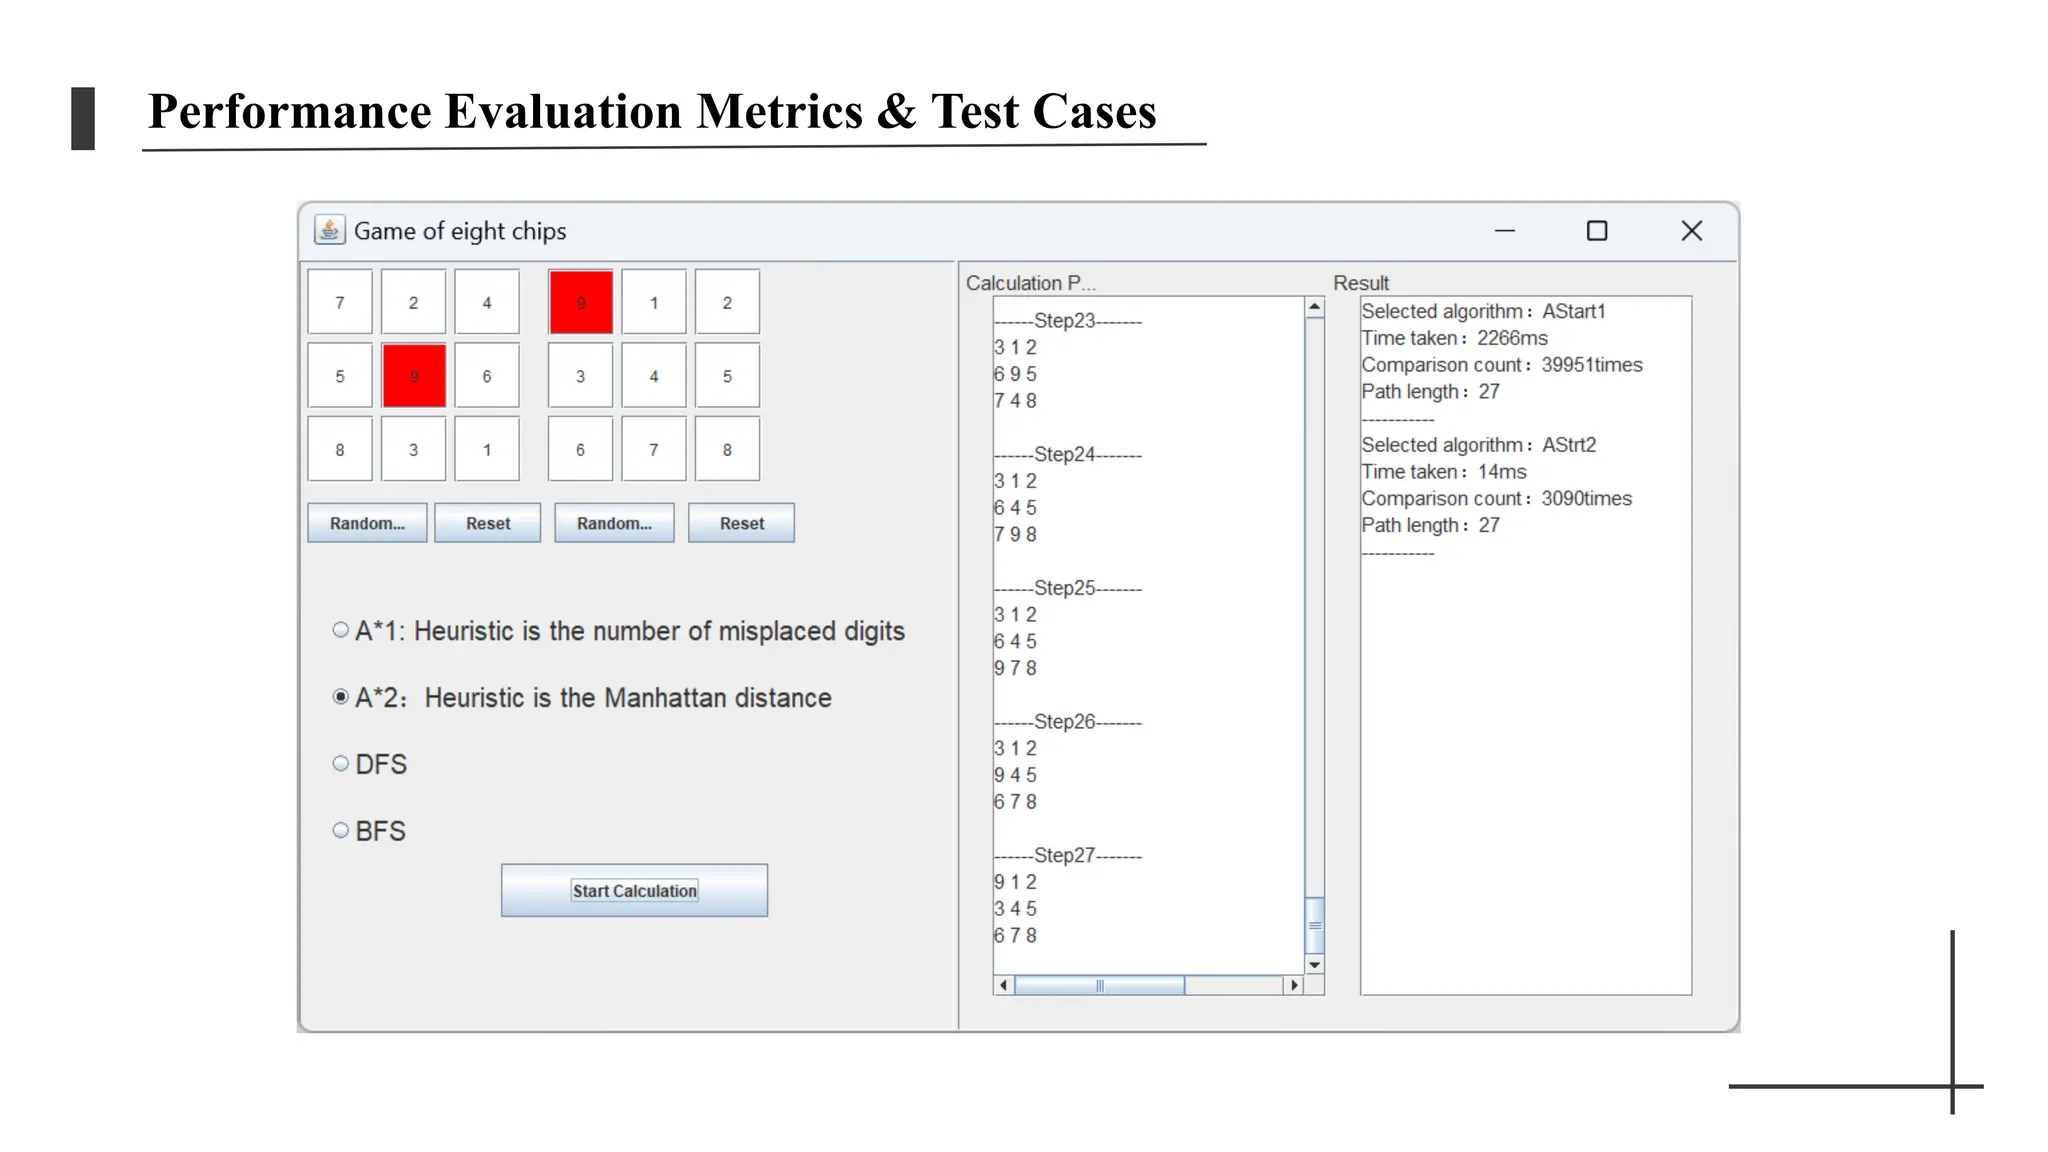Viewport: 2048px width, 1152px height.
Task: Click Reset button under the left puzzle grid
Action: tap(488, 523)
